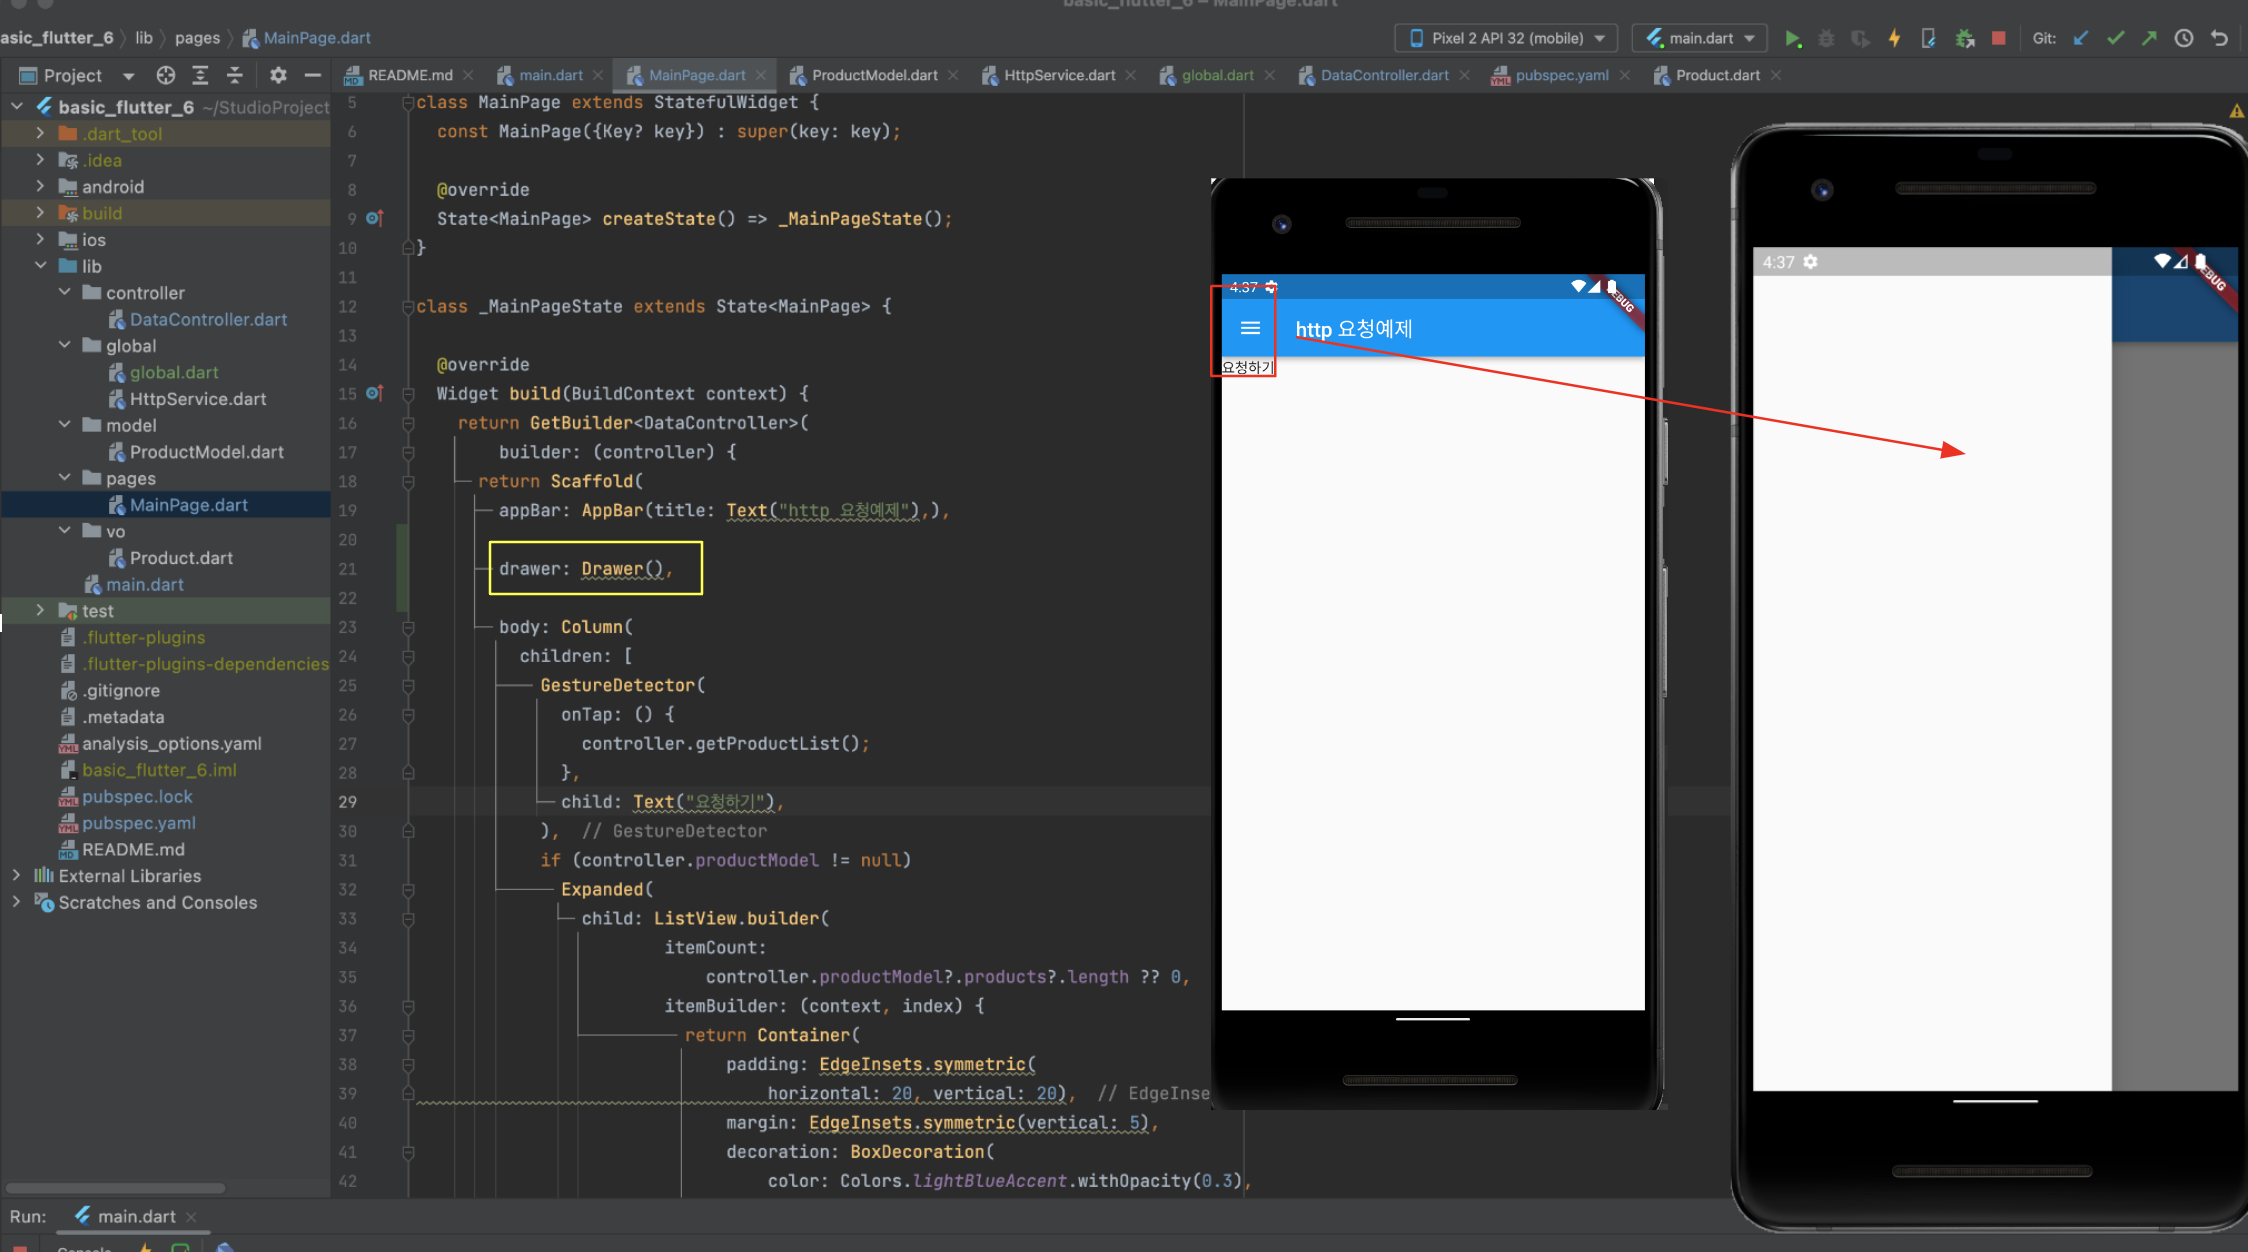Open the device selector Pixel 2 dropdown
This screenshot has width=2248, height=1252.
1506,39
